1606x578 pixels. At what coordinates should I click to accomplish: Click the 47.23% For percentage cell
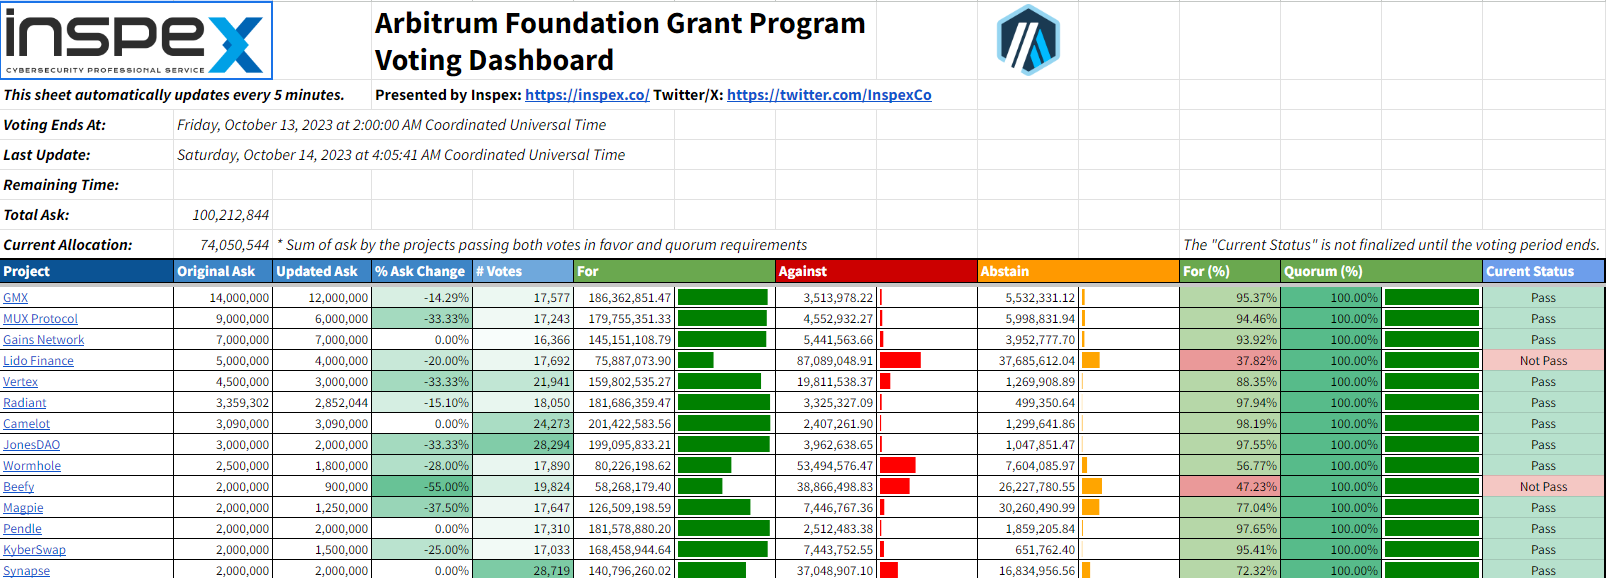[x=1230, y=487]
